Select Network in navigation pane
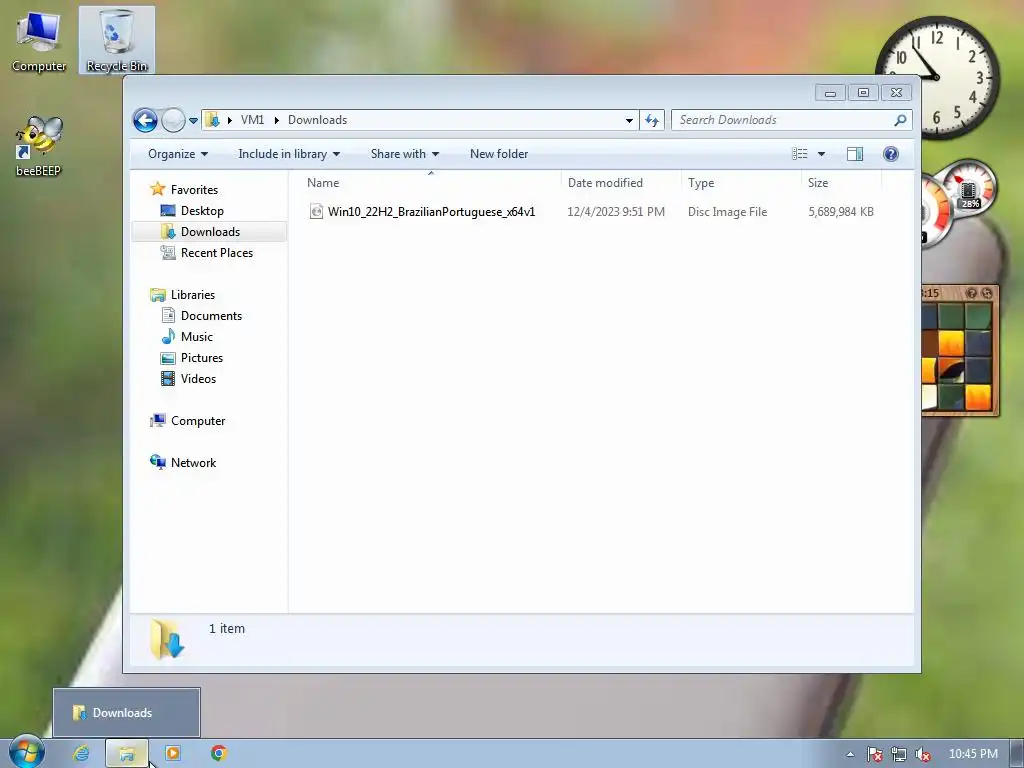1024x768 pixels. 193,462
